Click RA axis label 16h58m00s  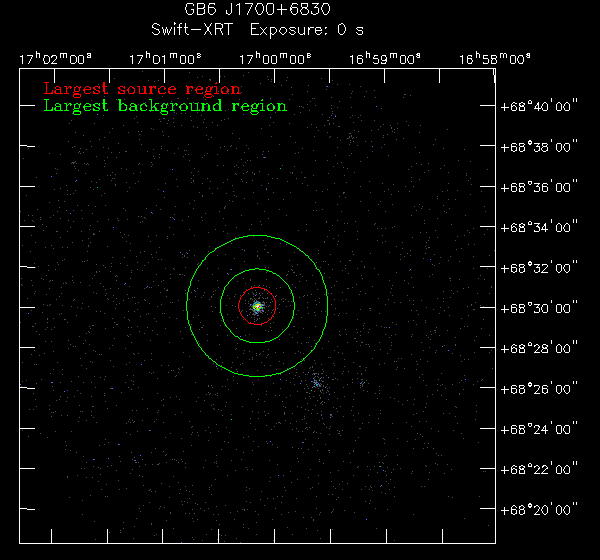click(494, 59)
